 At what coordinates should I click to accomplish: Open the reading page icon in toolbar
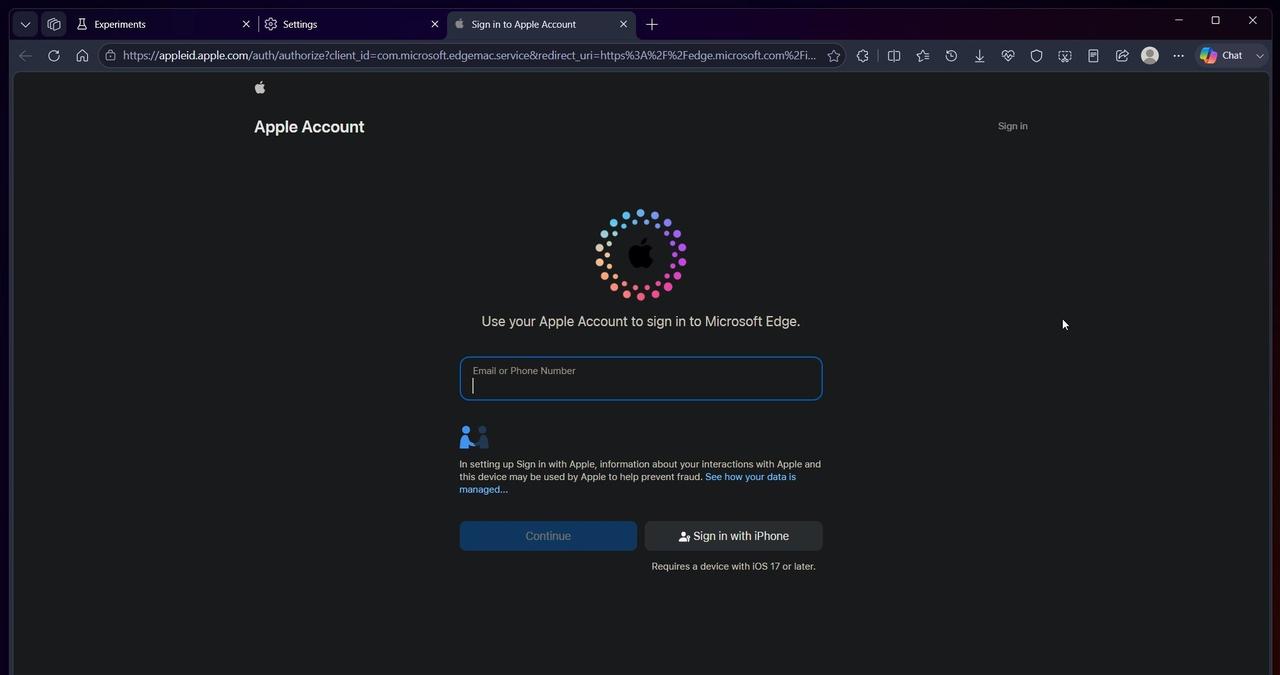click(x=1093, y=56)
